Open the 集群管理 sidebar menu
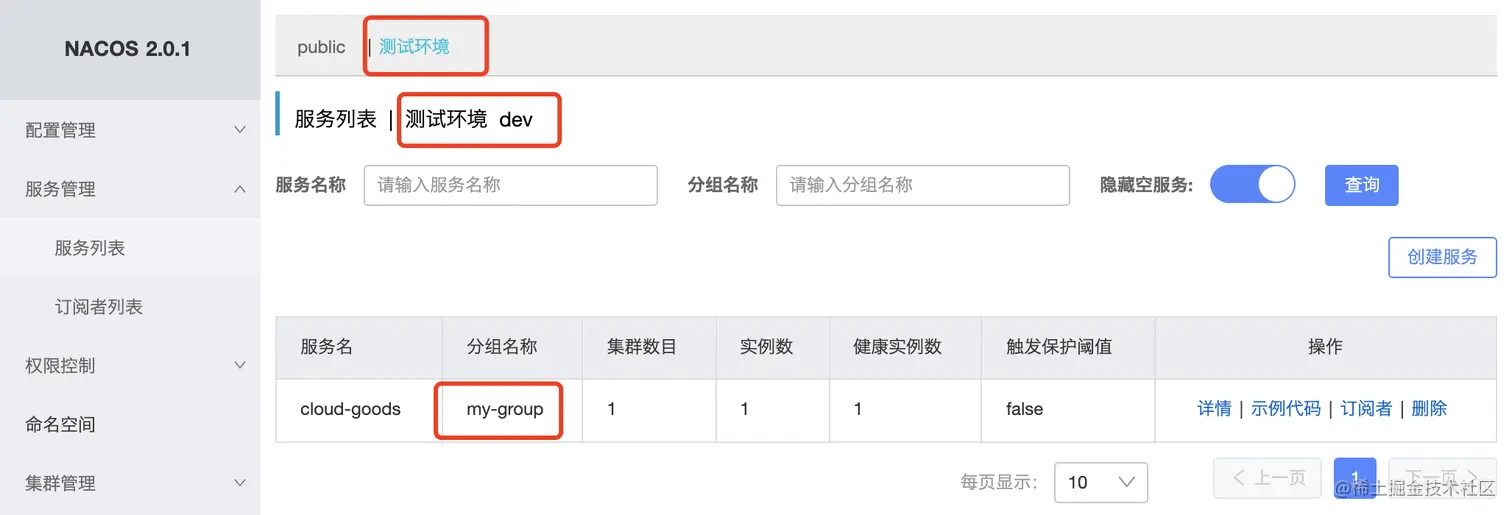 tap(130, 483)
